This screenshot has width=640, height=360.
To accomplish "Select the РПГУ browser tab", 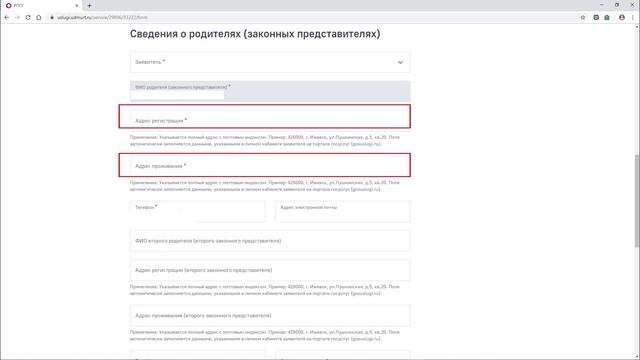I will (42, 6).
